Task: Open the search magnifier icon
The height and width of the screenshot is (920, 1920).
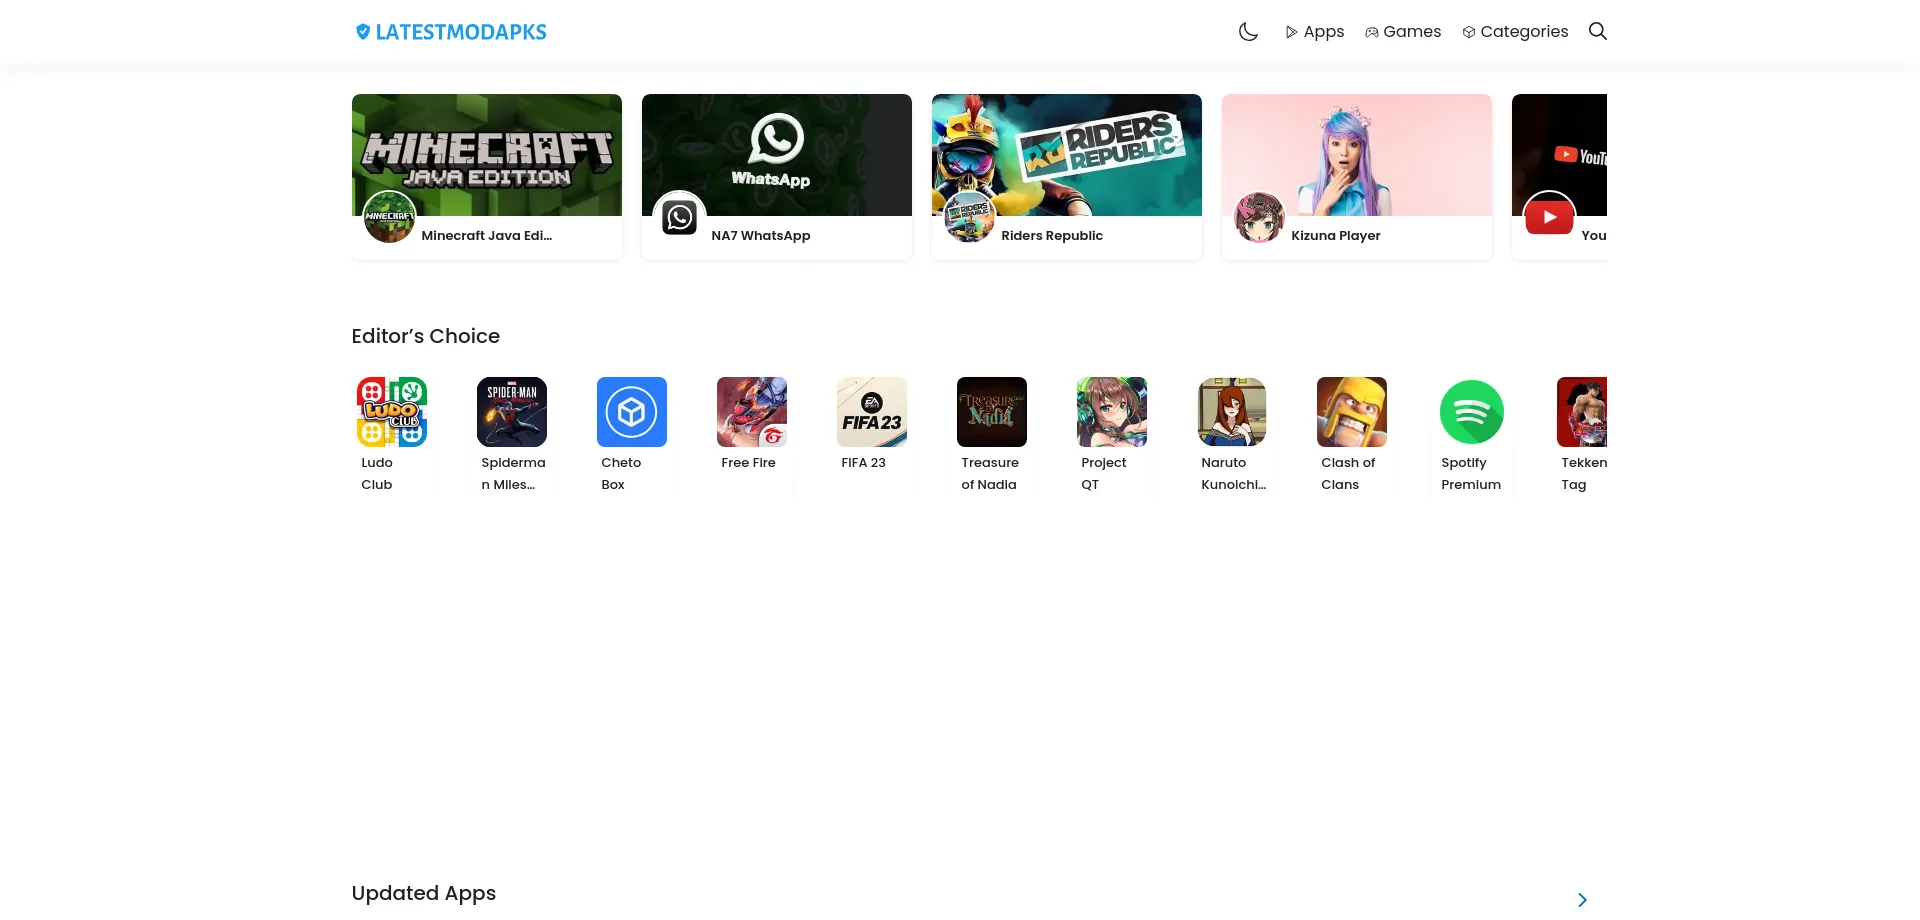Action: pos(1597,32)
